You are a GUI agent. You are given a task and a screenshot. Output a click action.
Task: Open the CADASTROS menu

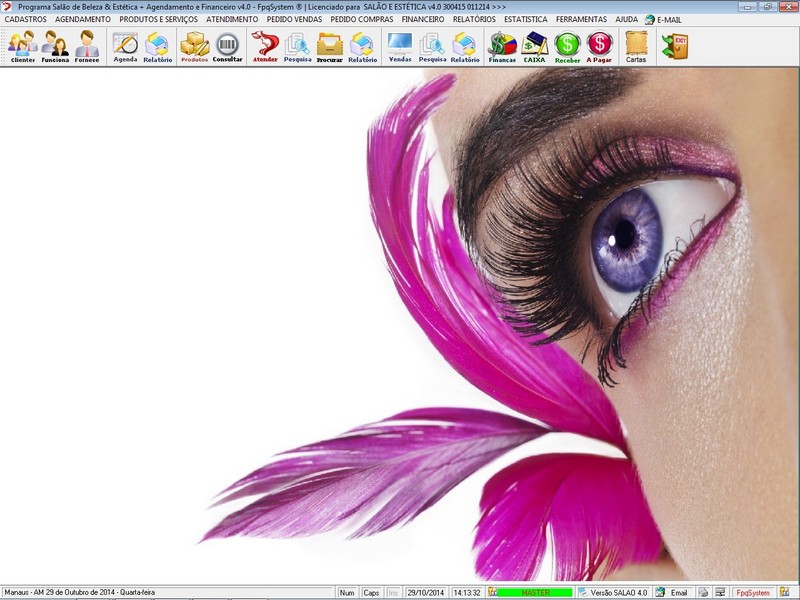[x=26, y=19]
